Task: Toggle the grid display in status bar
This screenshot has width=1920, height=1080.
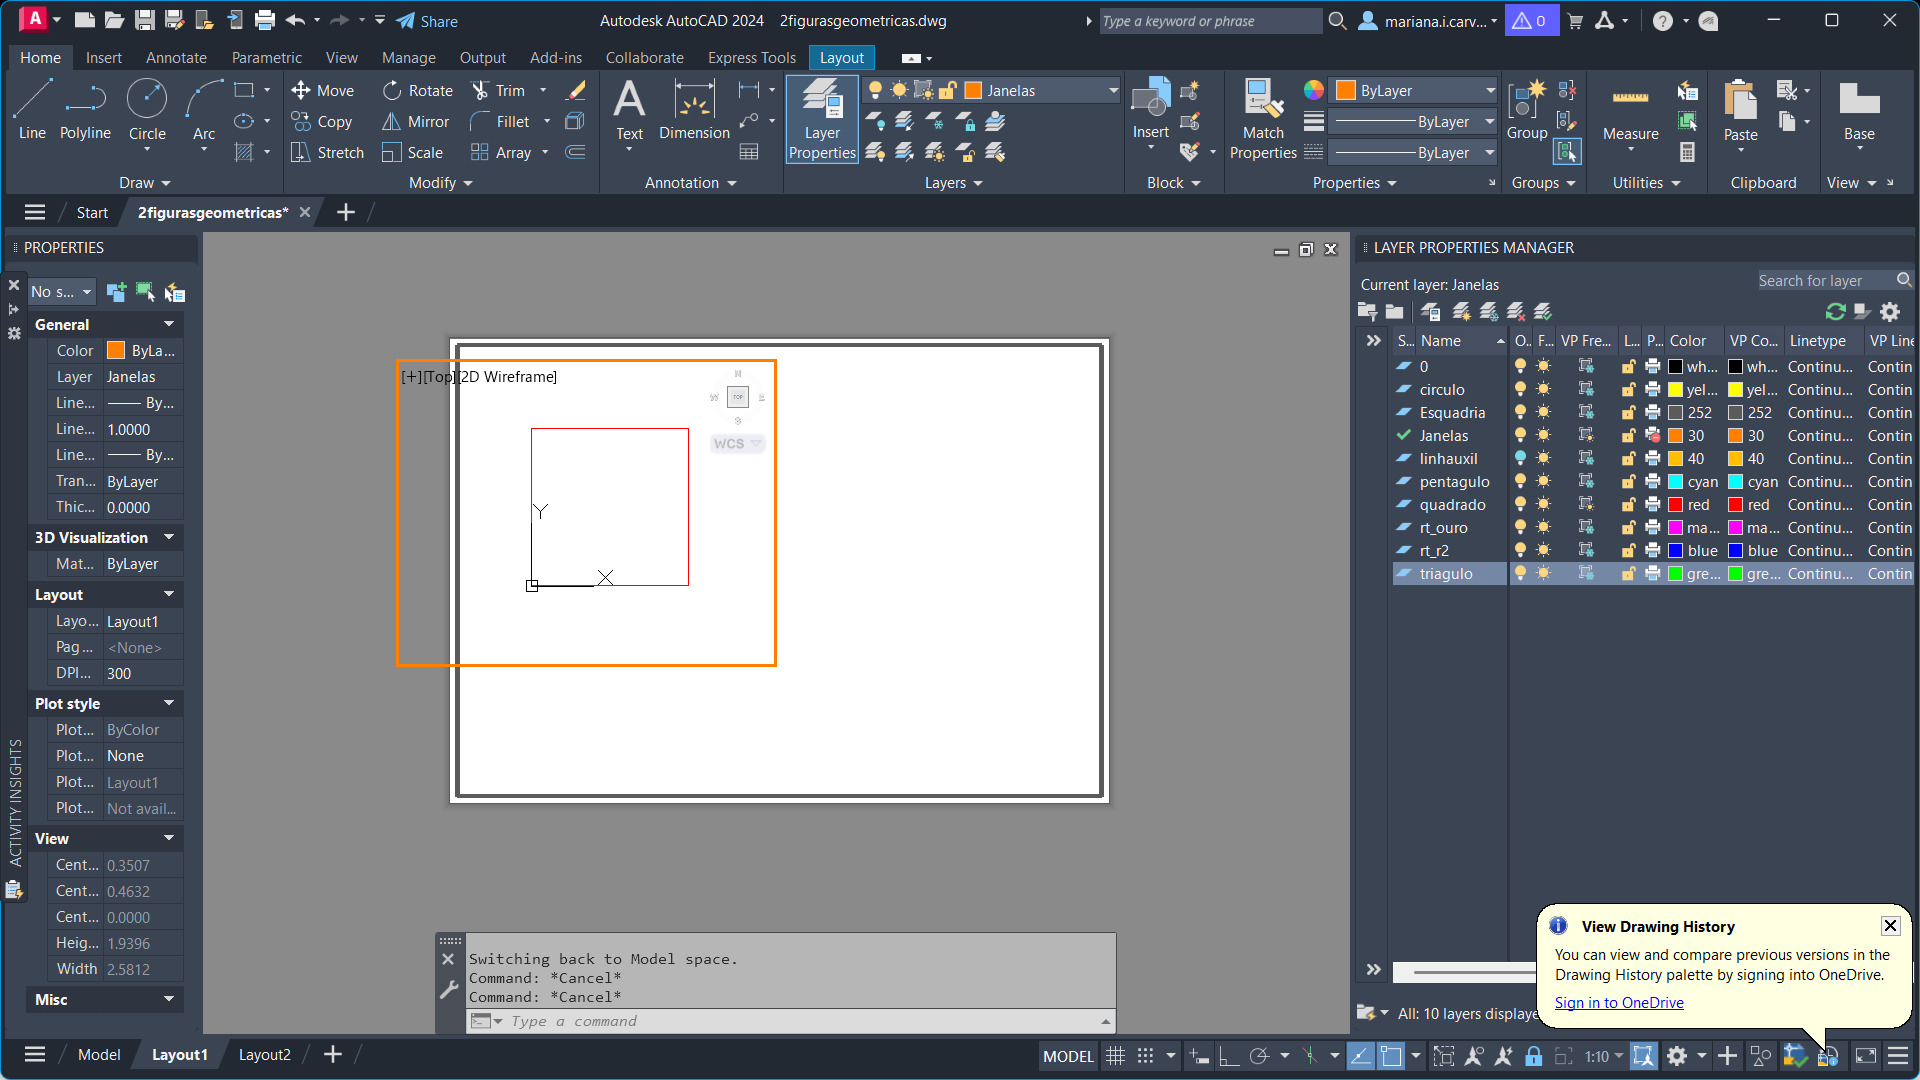Action: point(1116,1056)
